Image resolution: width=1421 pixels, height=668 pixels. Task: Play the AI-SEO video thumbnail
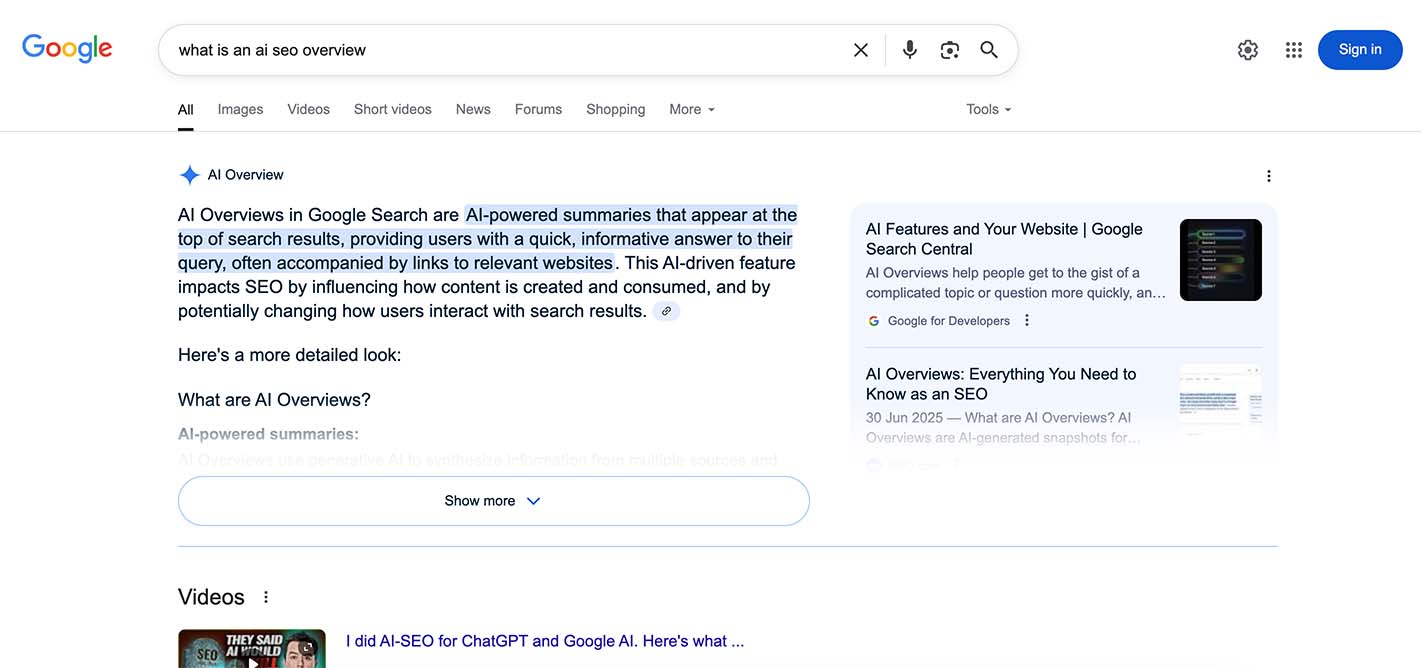click(252, 648)
